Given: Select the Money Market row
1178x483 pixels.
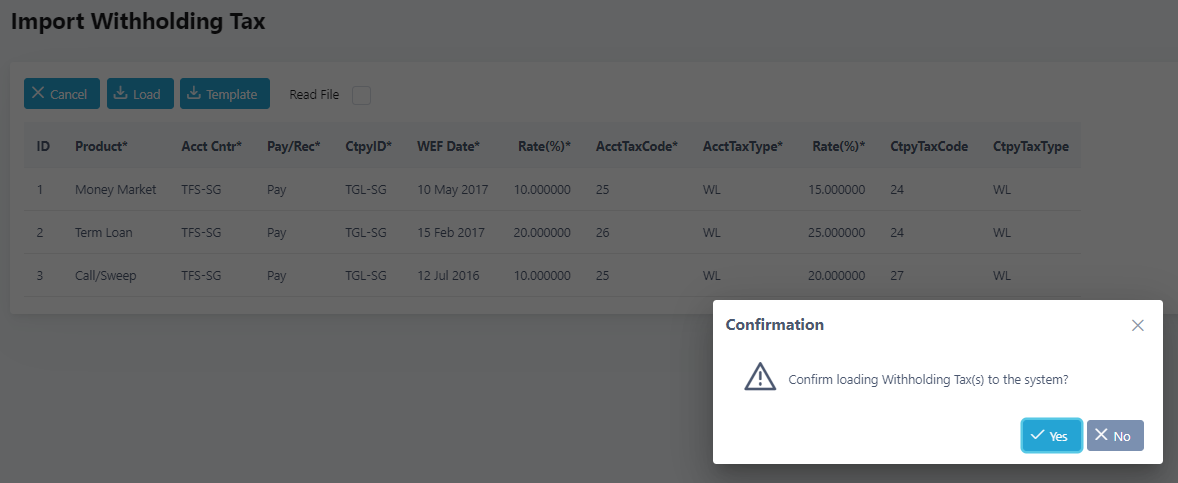Looking at the screenshot, I should click(552, 190).
